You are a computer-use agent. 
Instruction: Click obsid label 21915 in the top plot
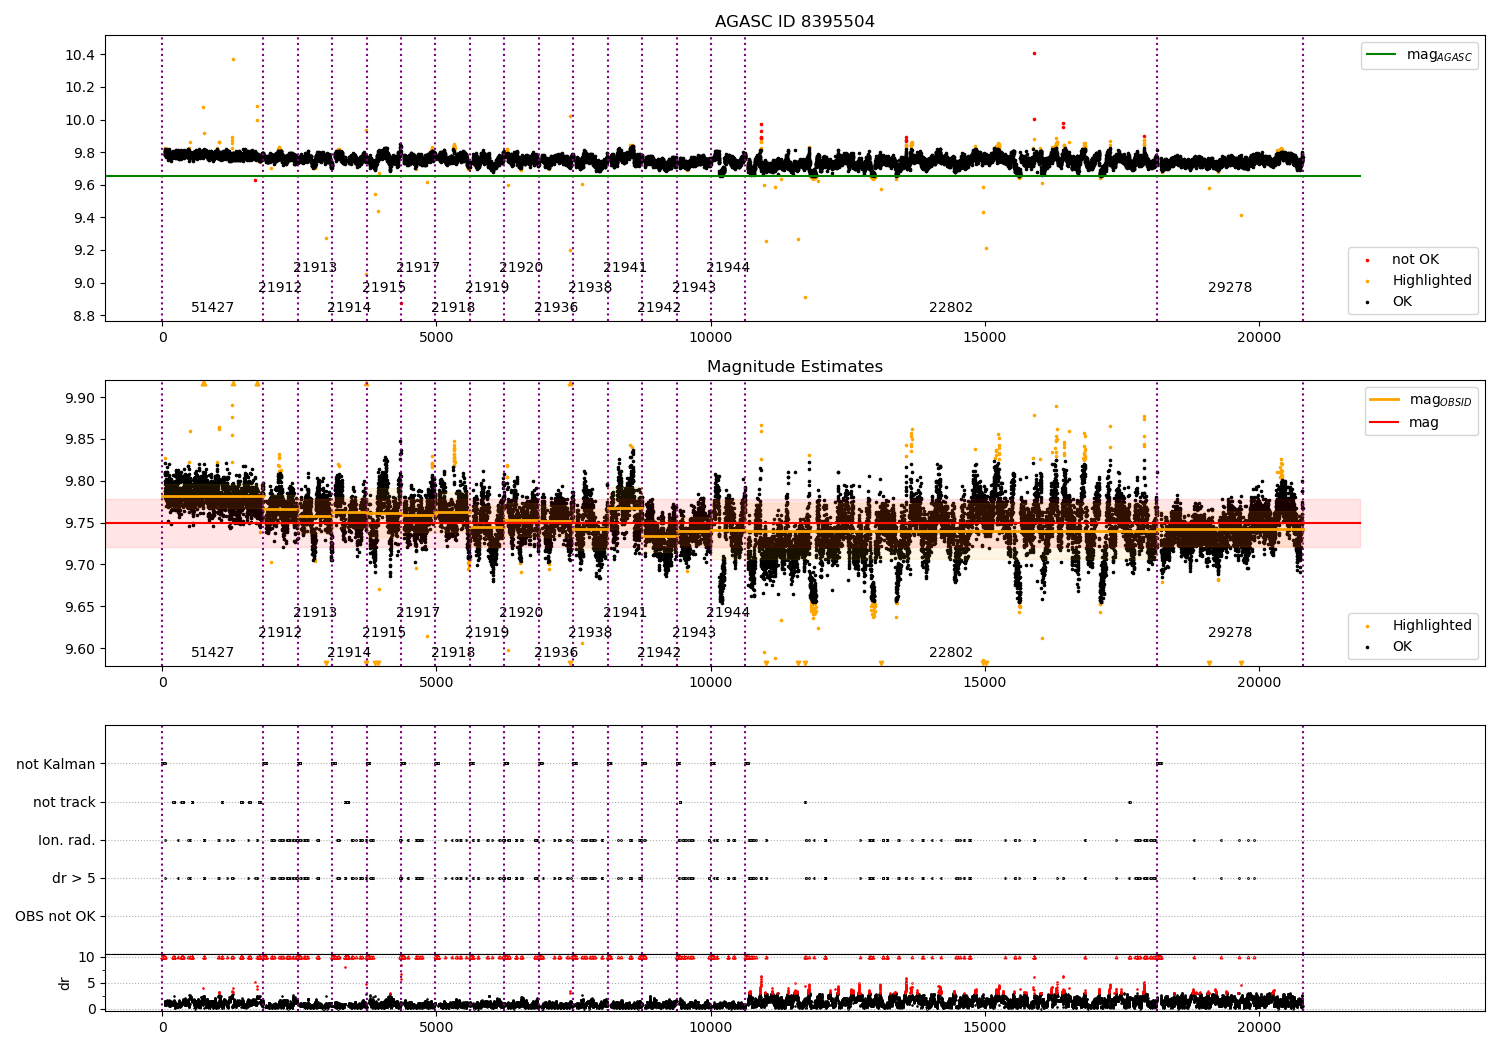click(384, 287)
